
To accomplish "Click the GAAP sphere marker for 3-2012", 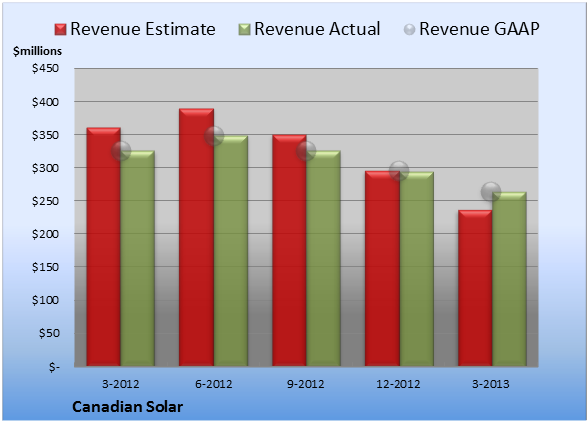I will point(121,151).
